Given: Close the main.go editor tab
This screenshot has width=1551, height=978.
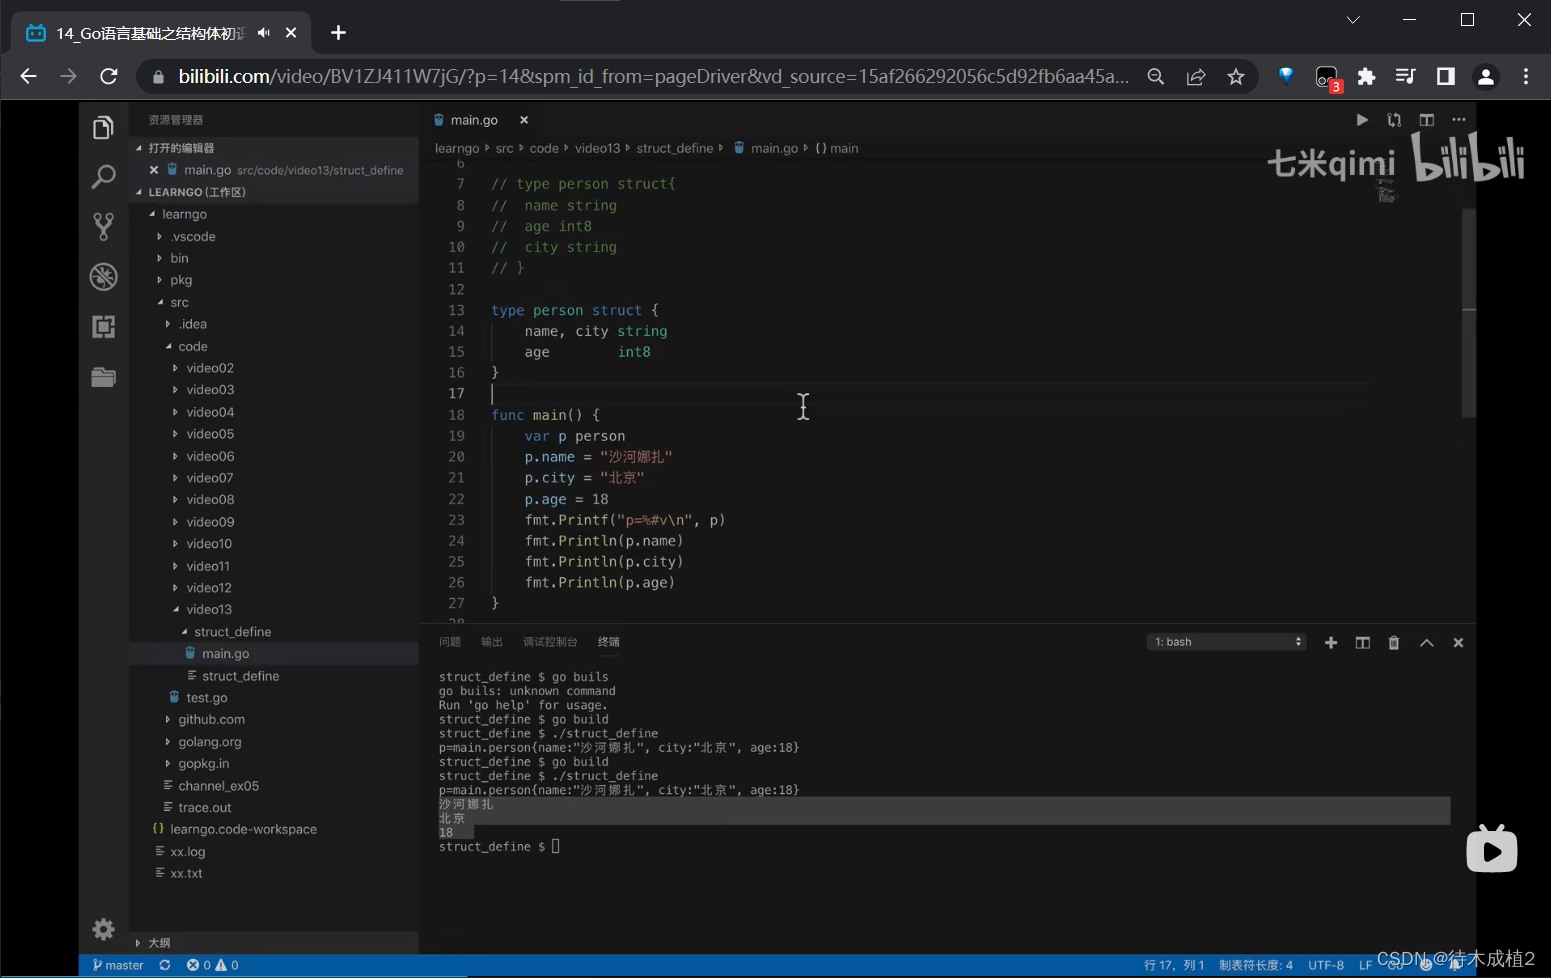Looking at the screenshot, I should 523,120.
